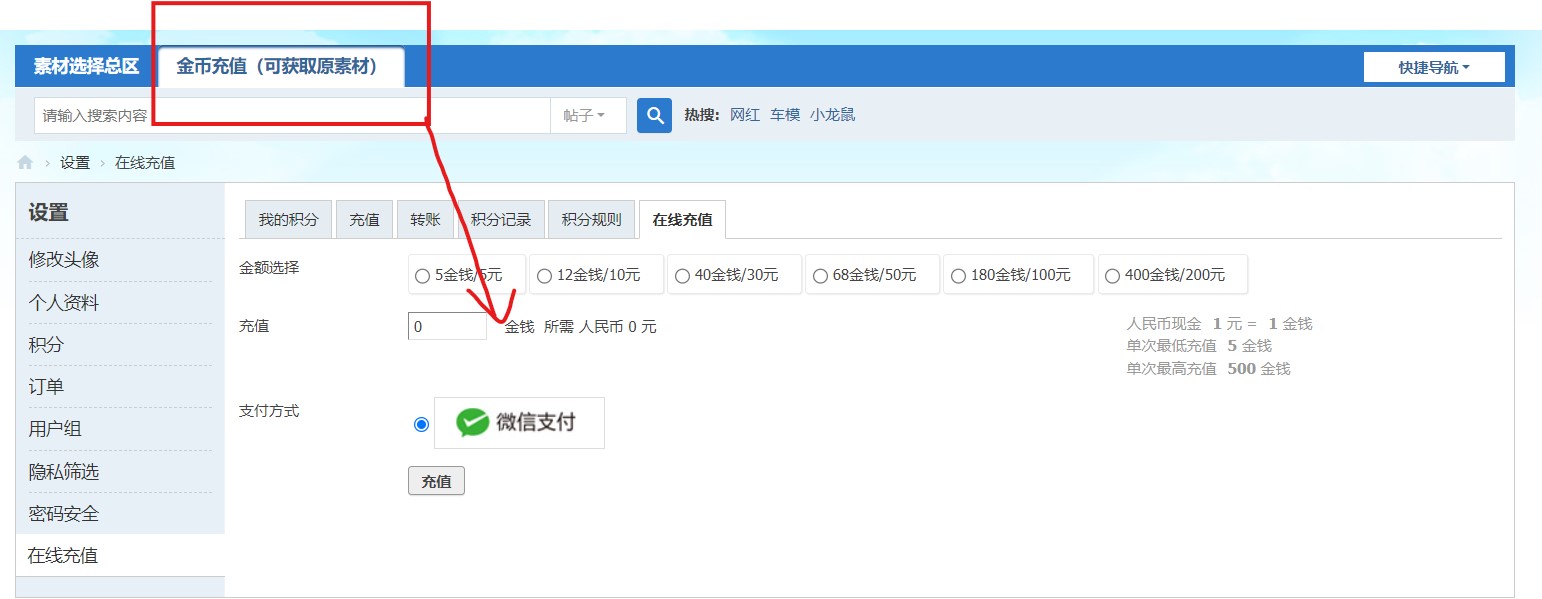Viewport: 1542px width, 599px height.
Task: Select the 5金钱/5元 amount option
Action: (x=467, y=275)
